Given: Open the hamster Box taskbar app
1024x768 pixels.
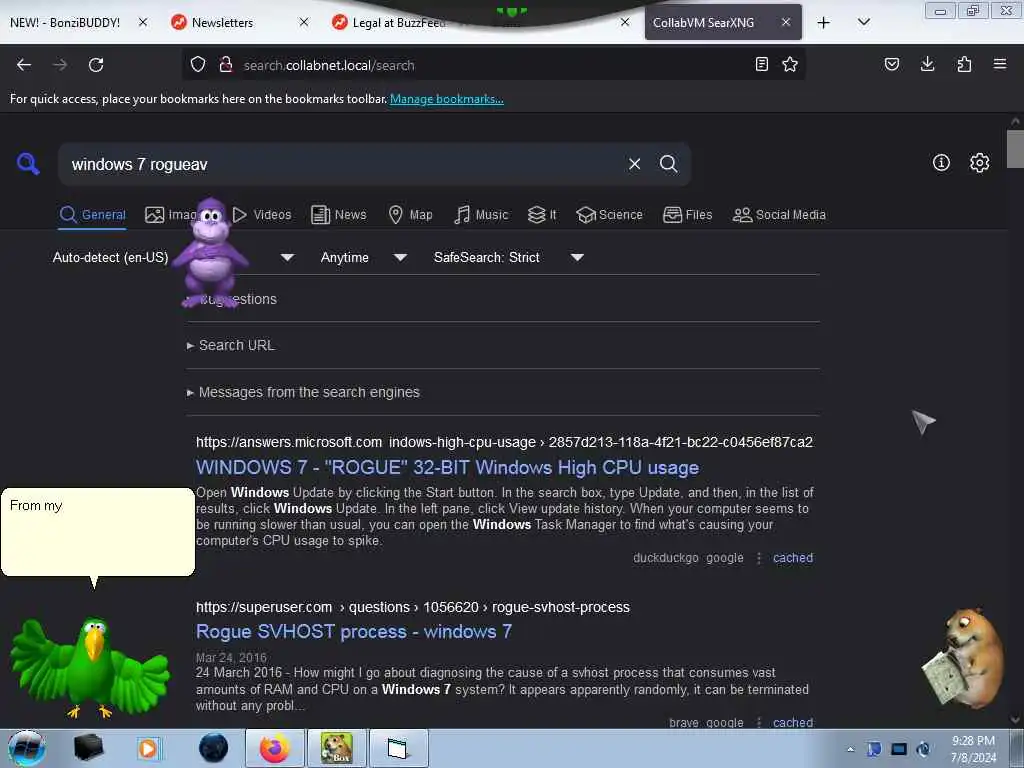Looking at the screenshot, I should click(x=337, y=748).
